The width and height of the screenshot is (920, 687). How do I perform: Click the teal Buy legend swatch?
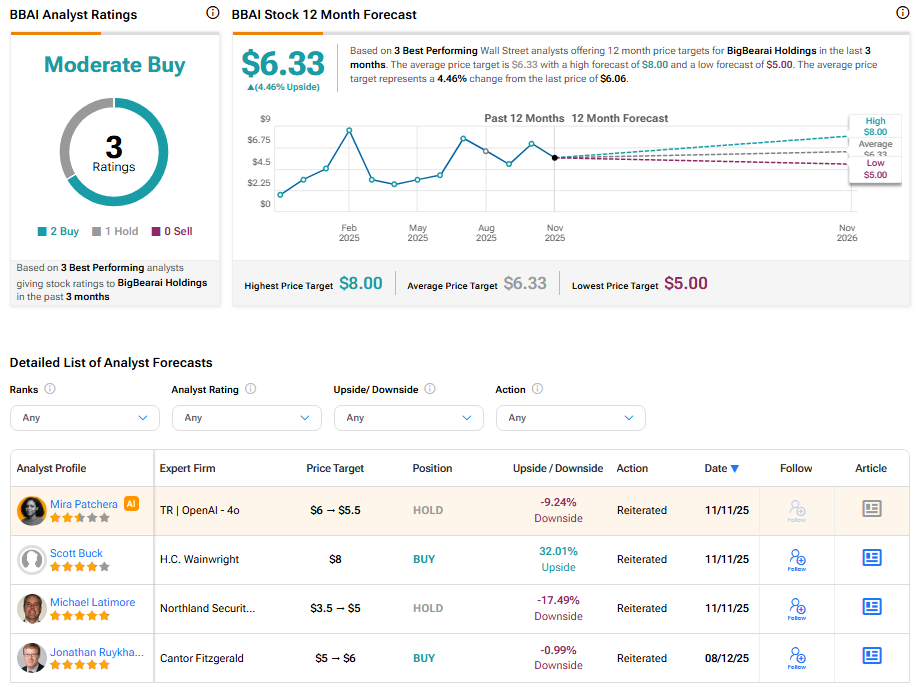(42, 231)
